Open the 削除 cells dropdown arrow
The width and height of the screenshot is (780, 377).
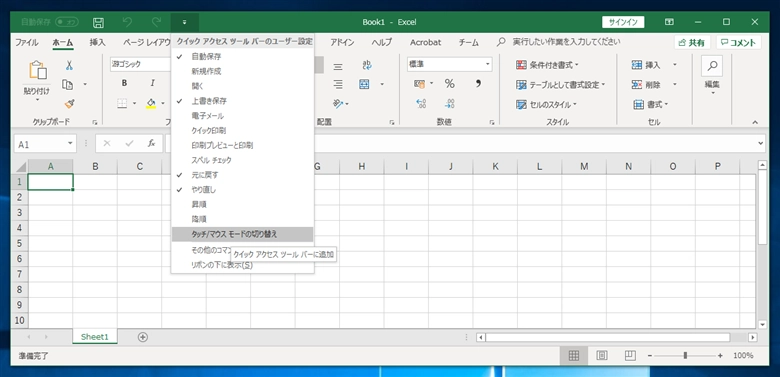pos(675,85)
